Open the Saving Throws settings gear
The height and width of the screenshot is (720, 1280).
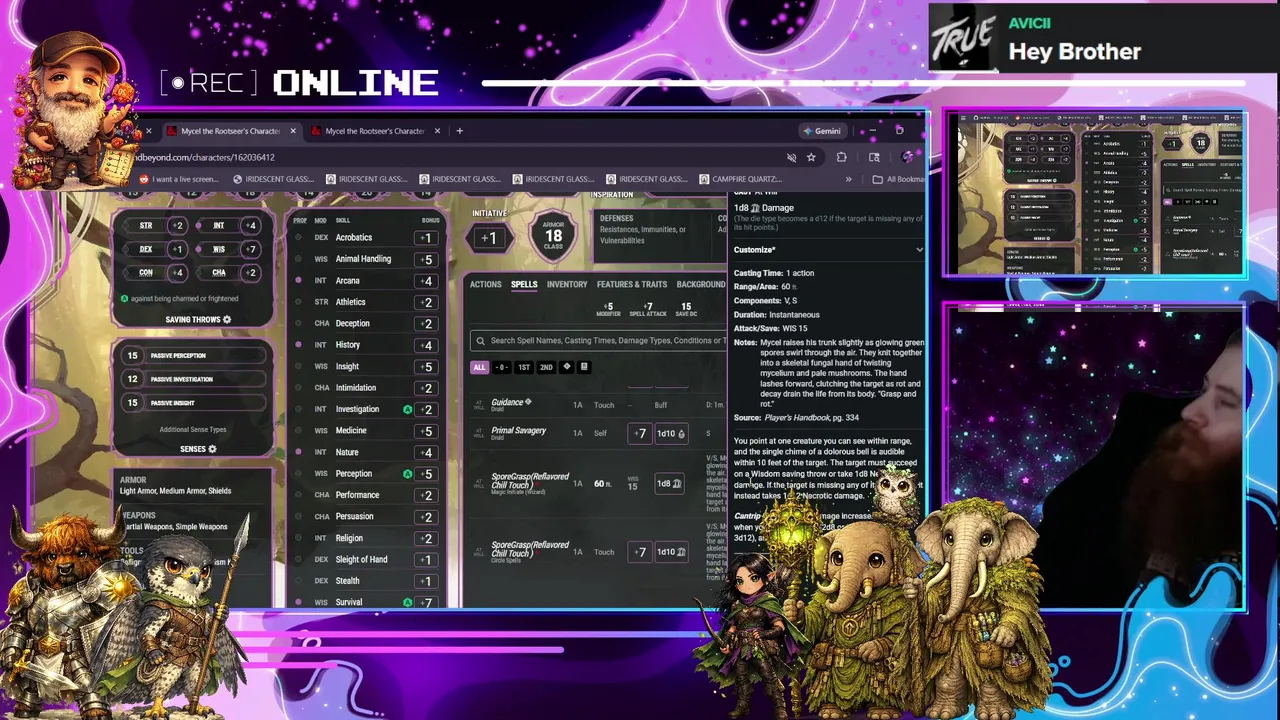point(227,320)
